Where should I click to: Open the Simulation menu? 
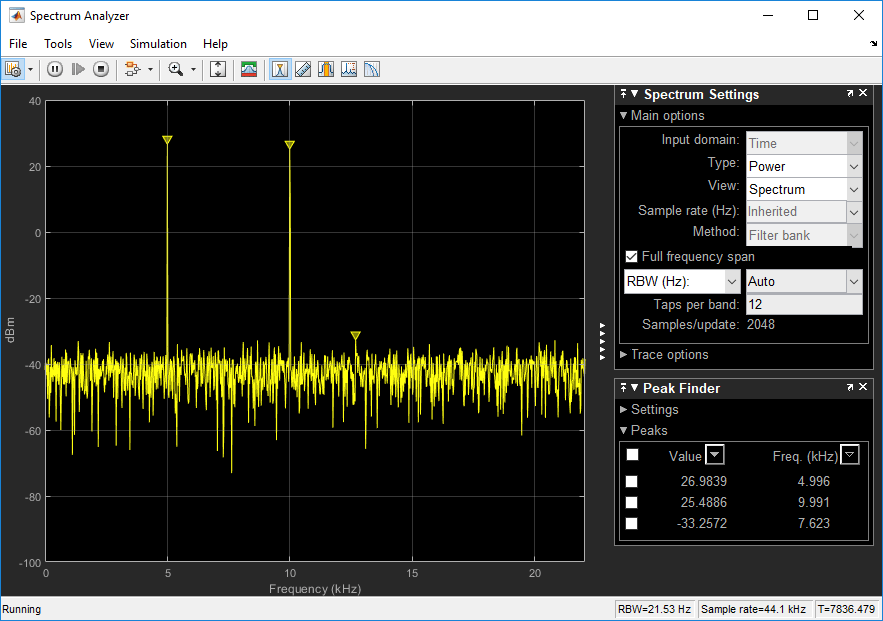158,44
